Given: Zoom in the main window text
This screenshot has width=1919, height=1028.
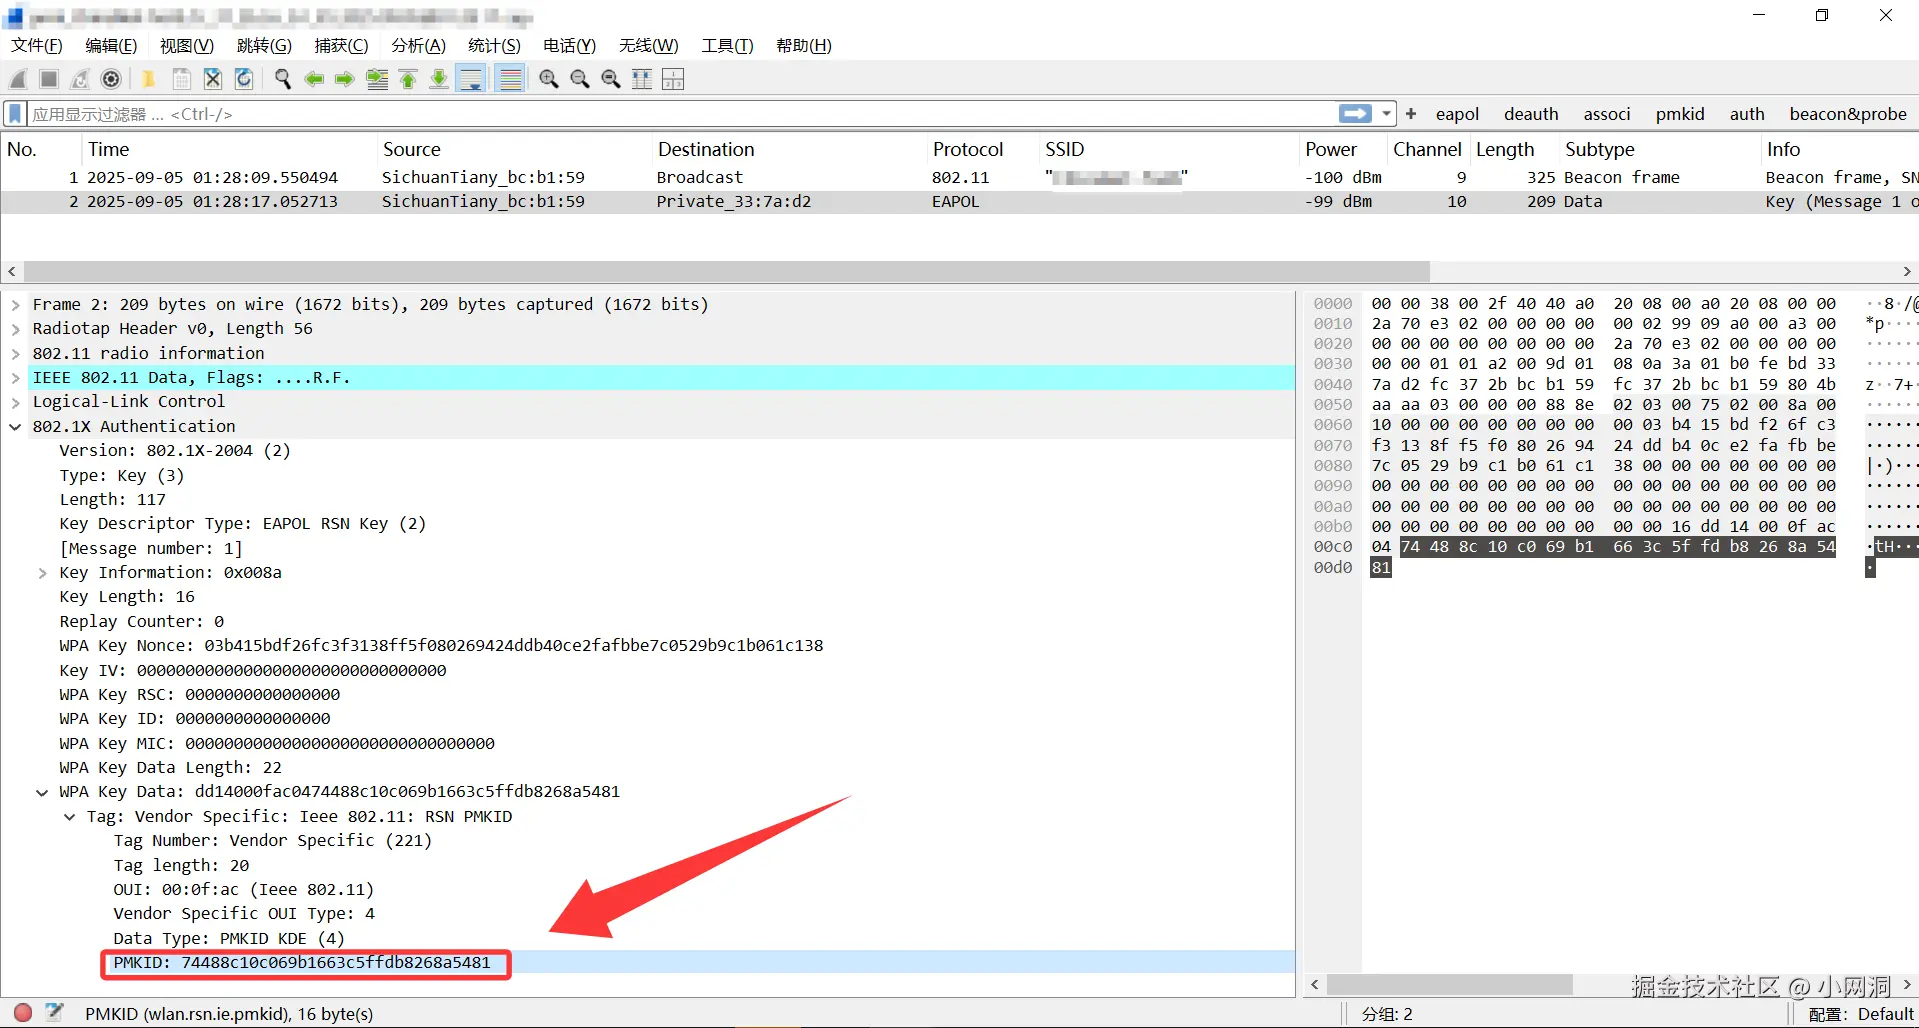Looking at the screenshot, I should (548, 79).
